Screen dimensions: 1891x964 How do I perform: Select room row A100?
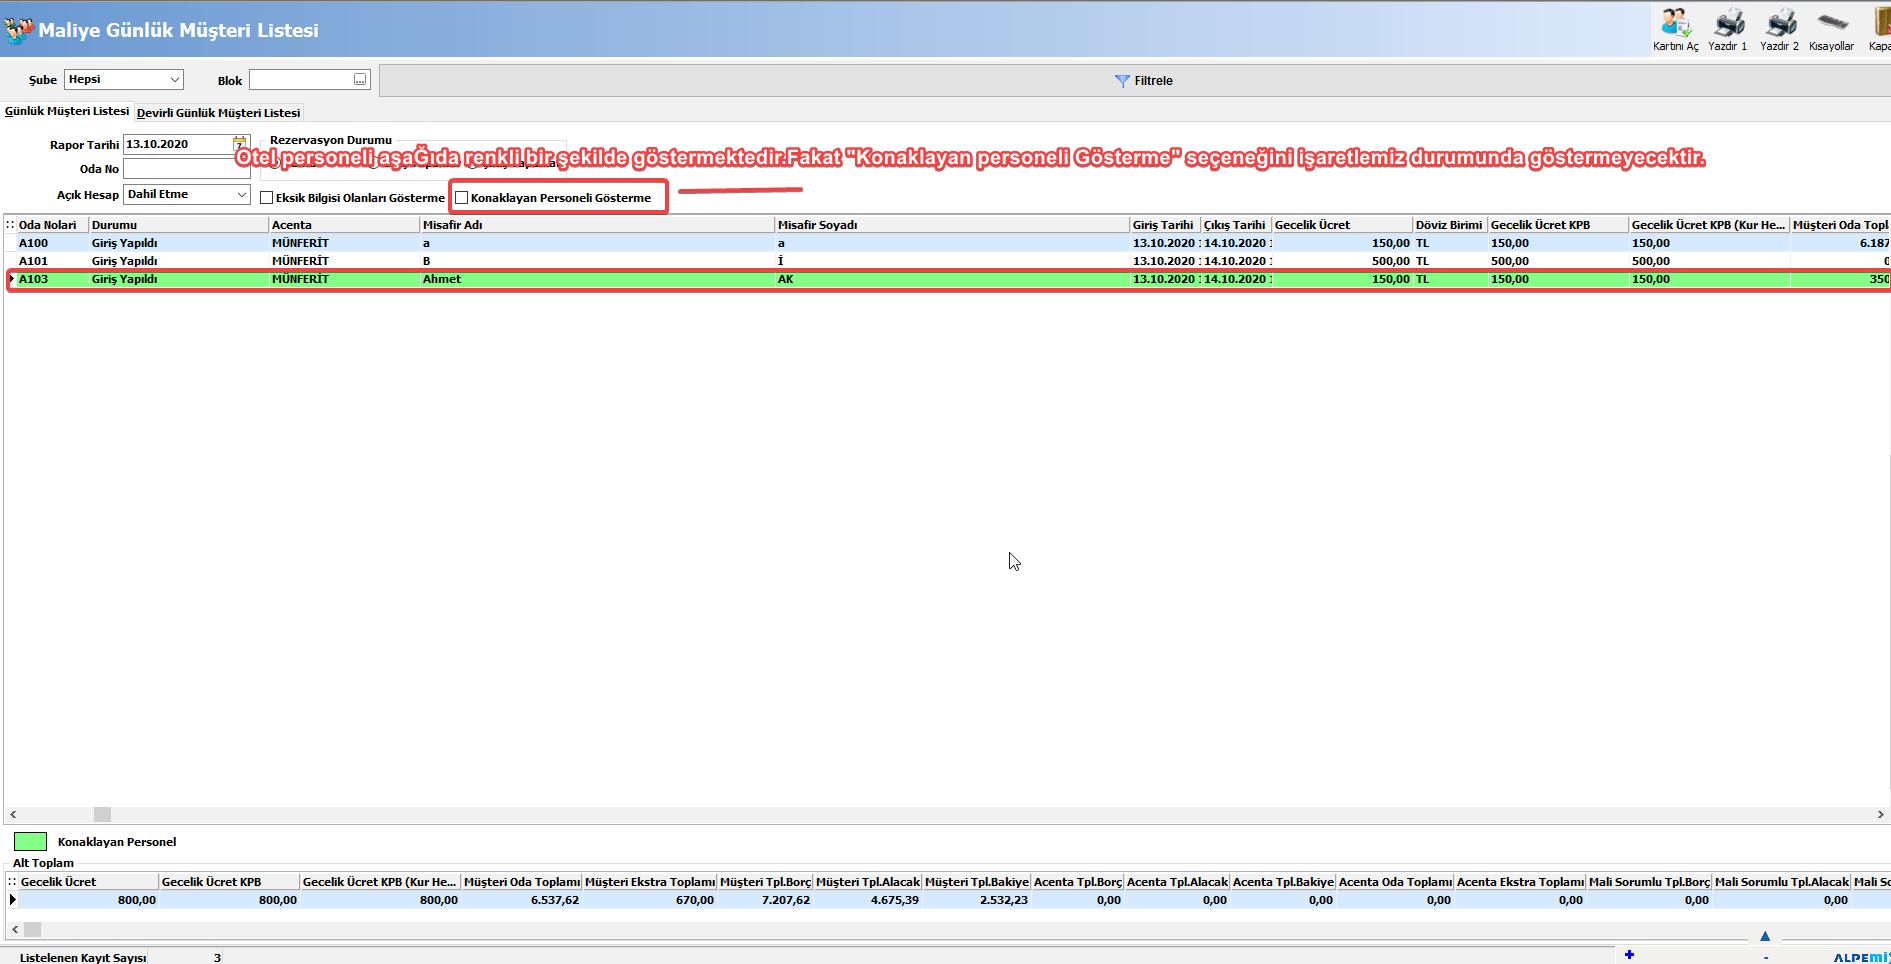[947, 243]
